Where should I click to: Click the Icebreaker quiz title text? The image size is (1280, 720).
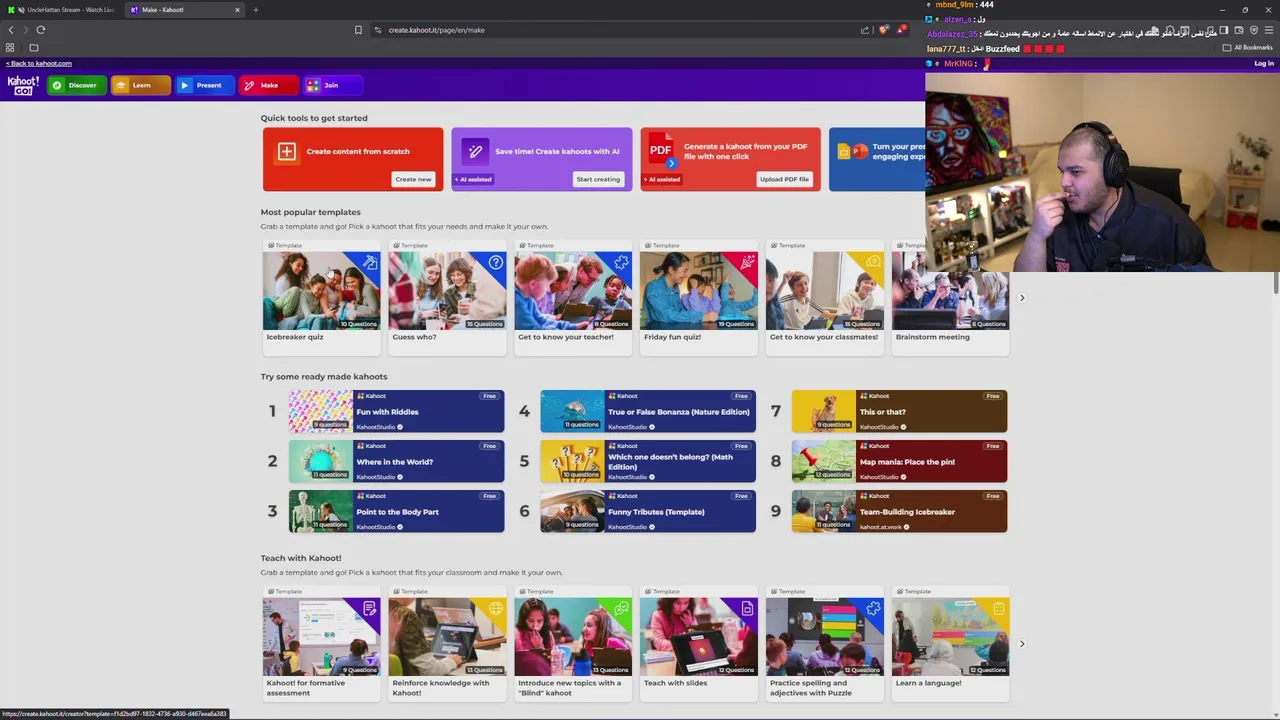coord(295,337)
